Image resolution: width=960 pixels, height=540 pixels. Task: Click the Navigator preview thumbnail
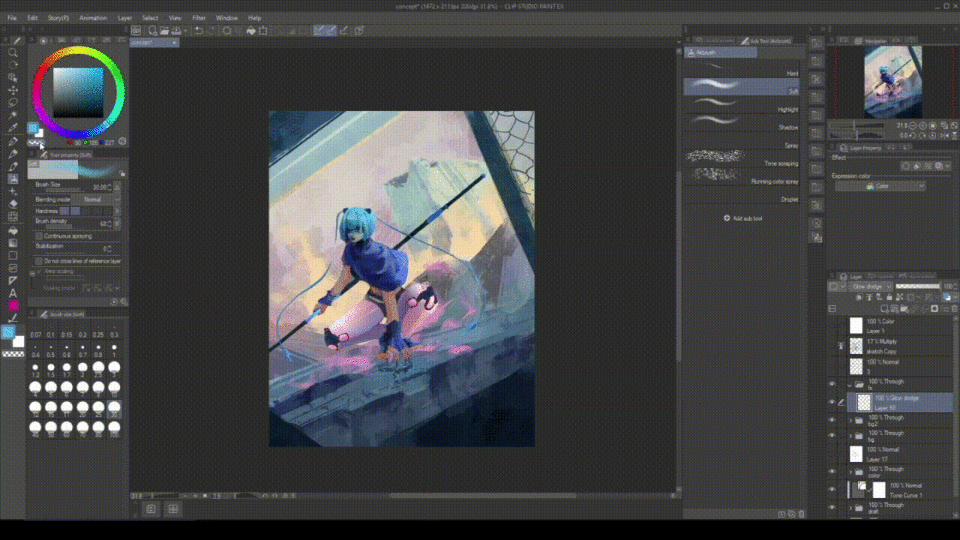[893, 82]
